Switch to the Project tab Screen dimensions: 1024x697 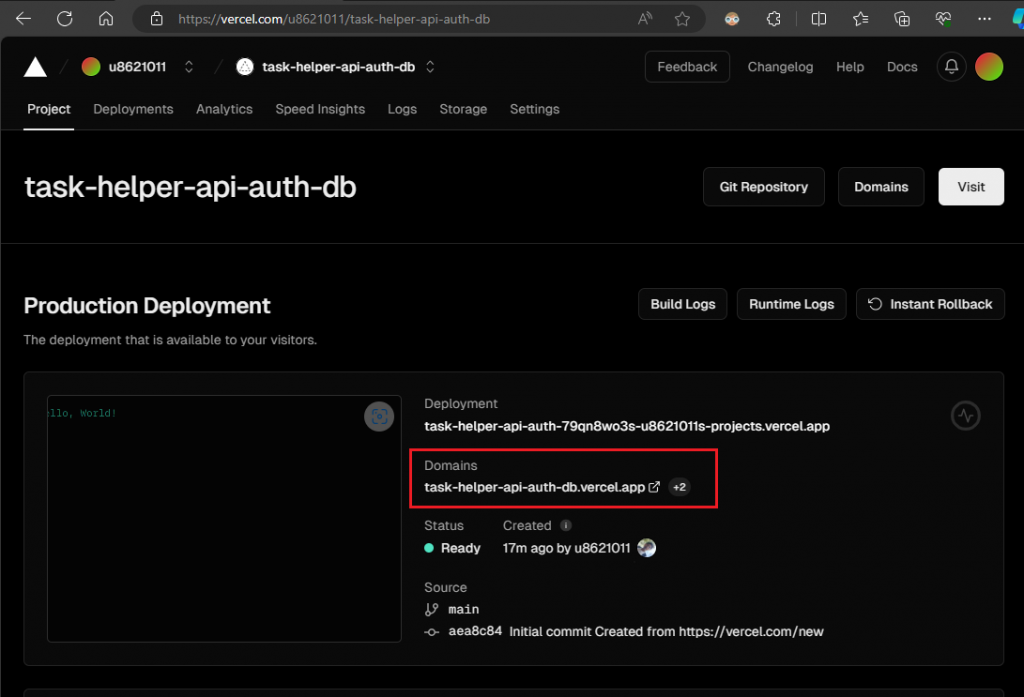click(49, 109)
